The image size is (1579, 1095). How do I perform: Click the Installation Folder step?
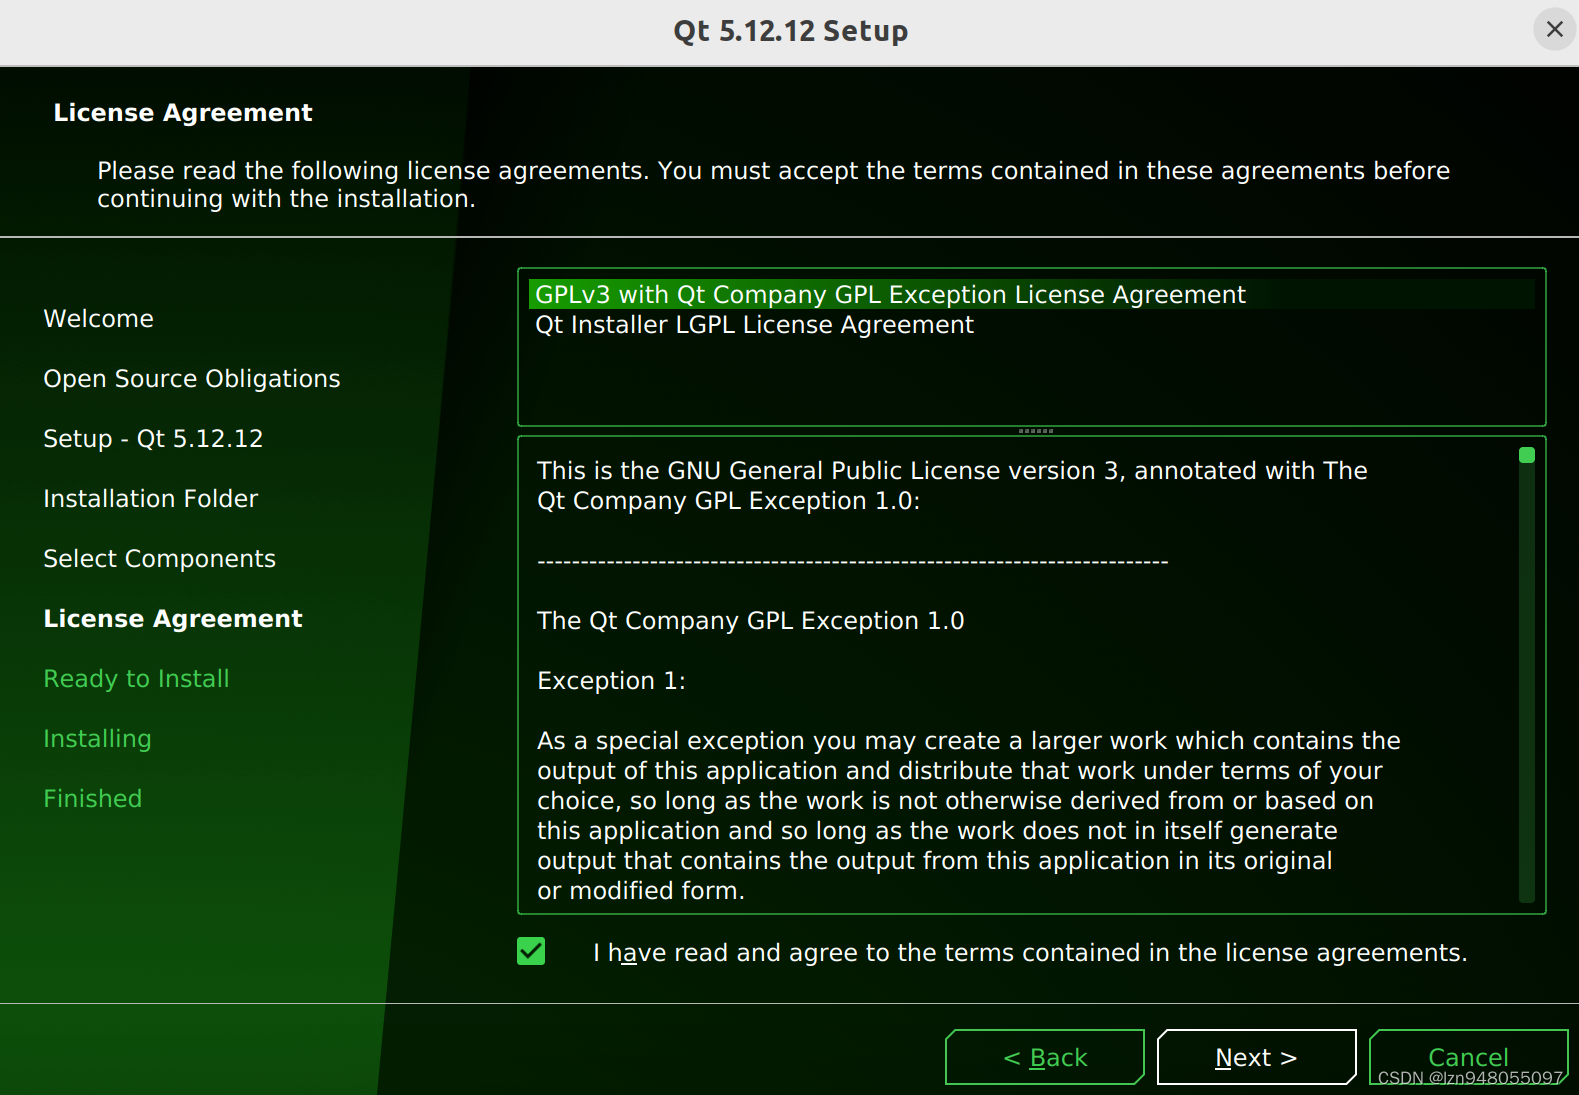tap(151, 498)
